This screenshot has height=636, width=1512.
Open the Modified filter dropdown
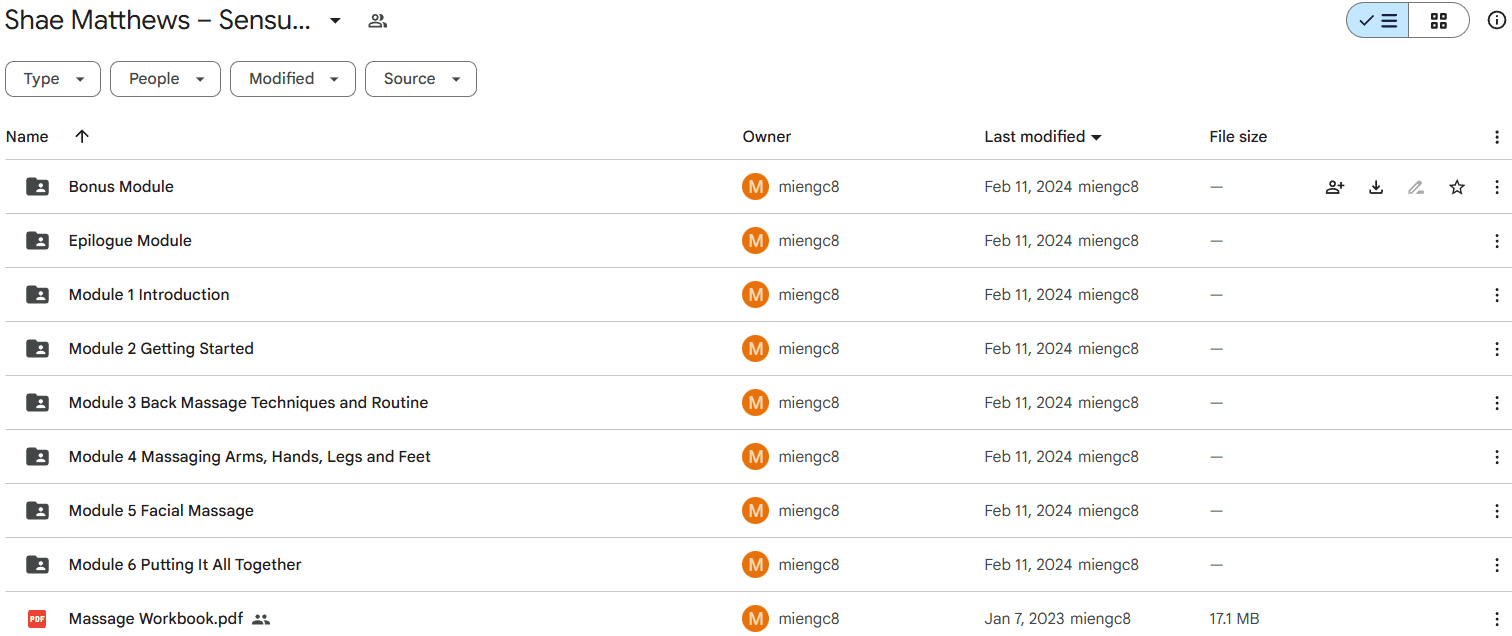293,79
